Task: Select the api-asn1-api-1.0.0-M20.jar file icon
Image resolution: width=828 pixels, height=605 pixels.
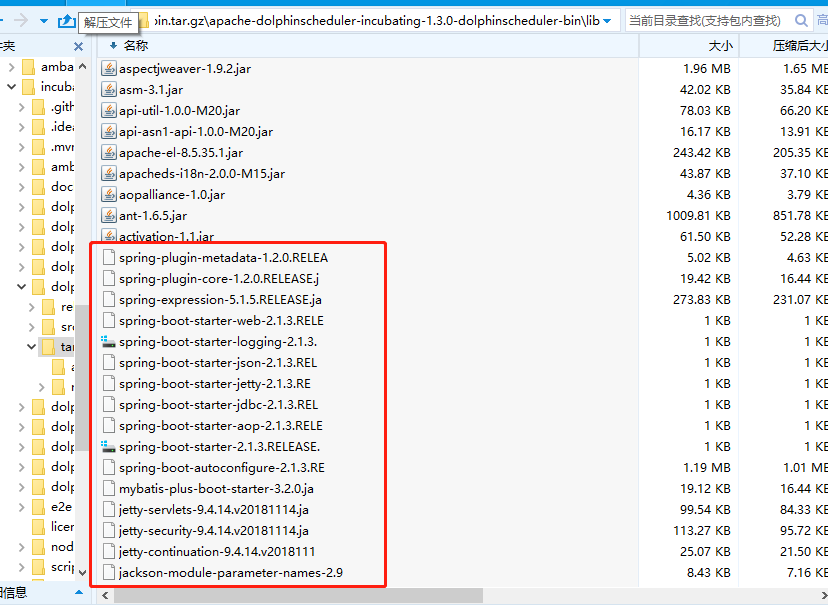Action: coord(109,131)
